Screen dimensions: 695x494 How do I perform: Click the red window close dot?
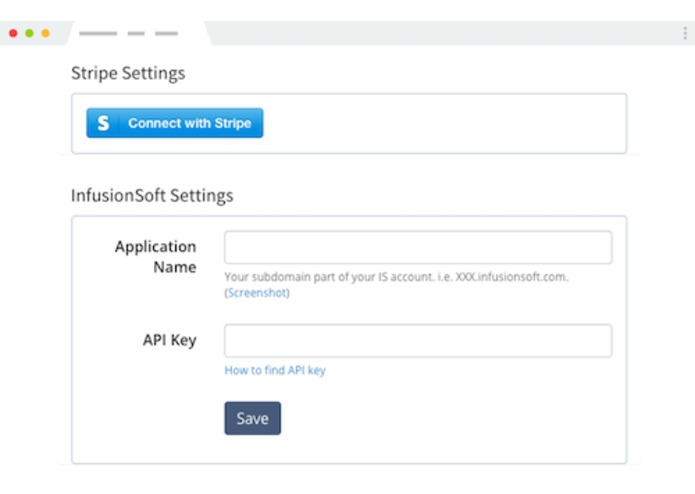(x=13, y=33)
